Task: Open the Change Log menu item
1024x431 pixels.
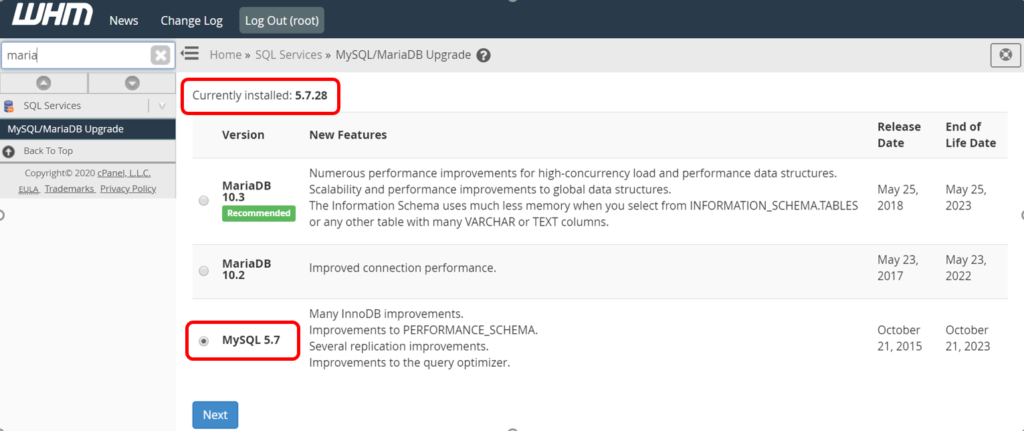Action: pos(190,20)
